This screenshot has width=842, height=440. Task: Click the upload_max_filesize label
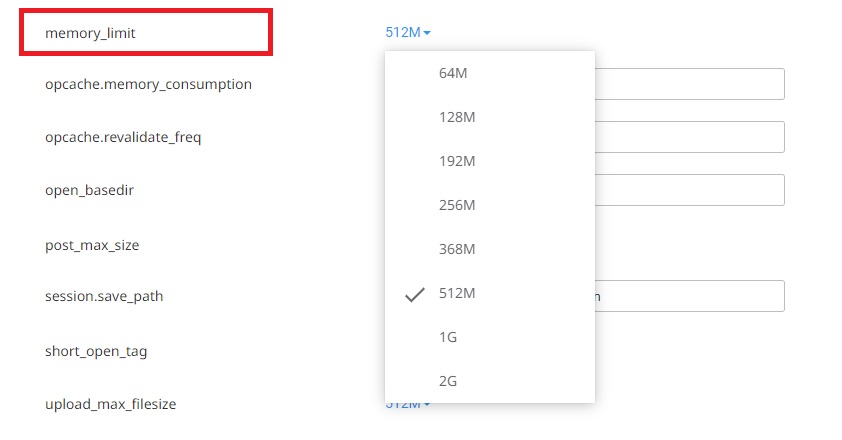coord(111,405)
